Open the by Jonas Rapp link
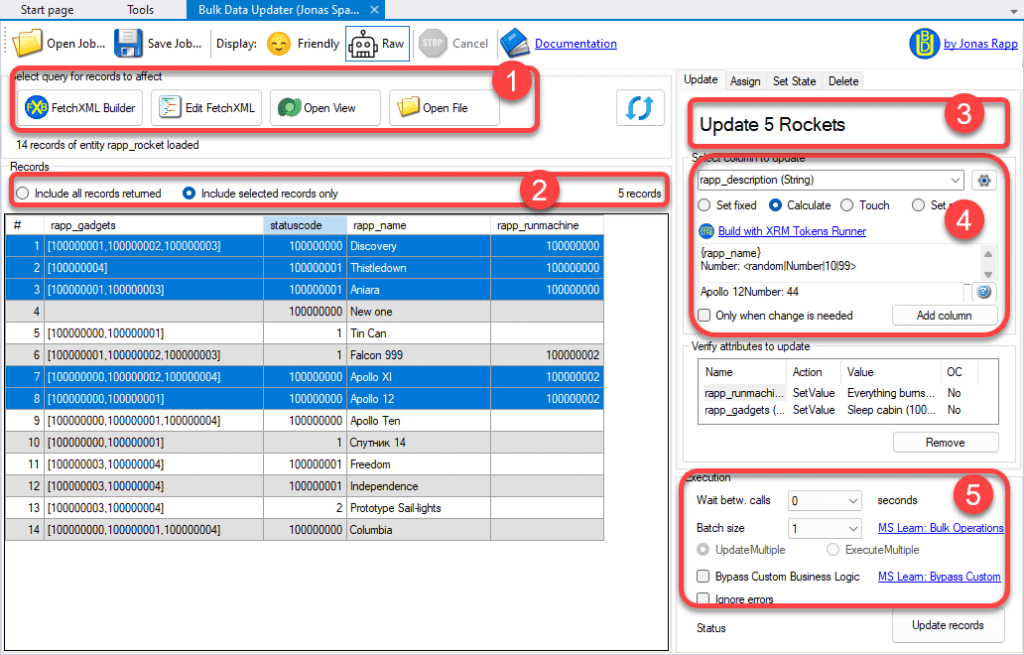Screen dimensions: 1024x655 click(980, 44)
